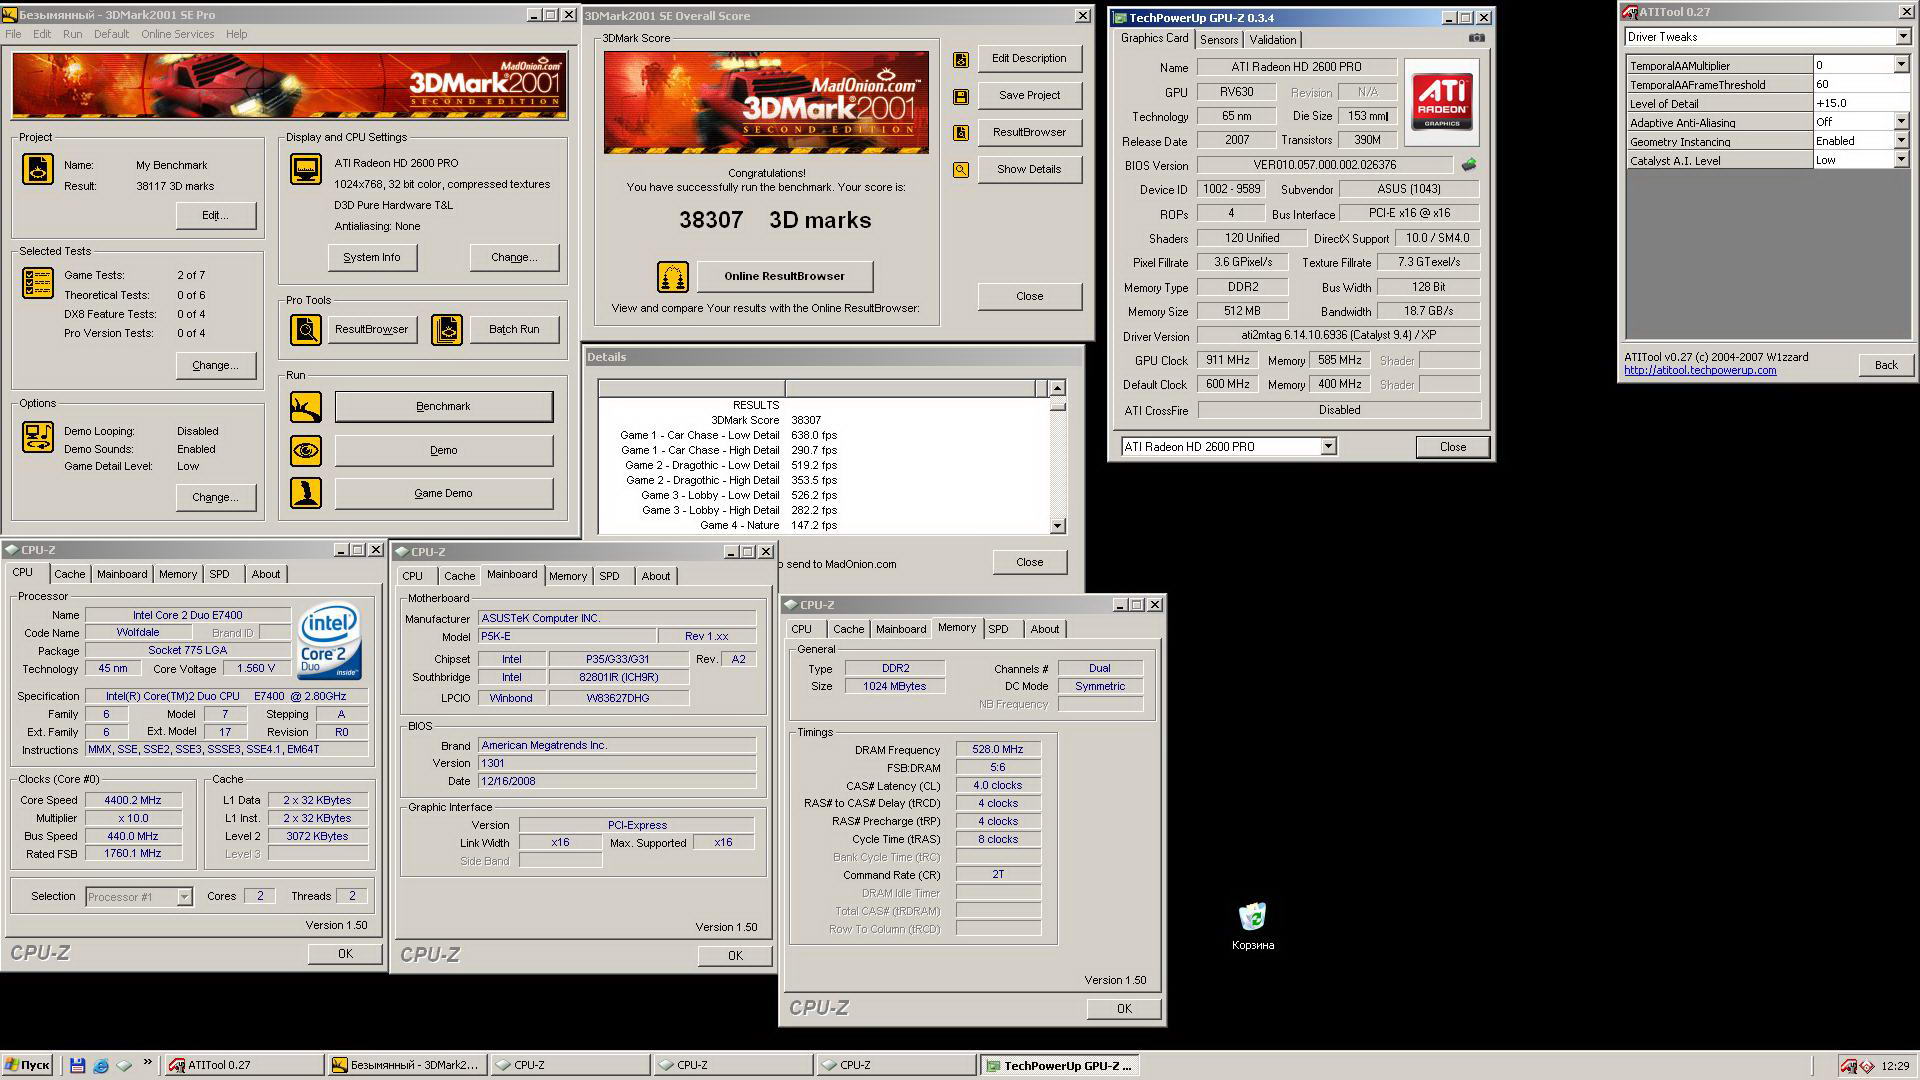The image size is (1920, 1080).
Task: Open SPD tab in Memory CPU-Z window
Action: pos(998,629)
